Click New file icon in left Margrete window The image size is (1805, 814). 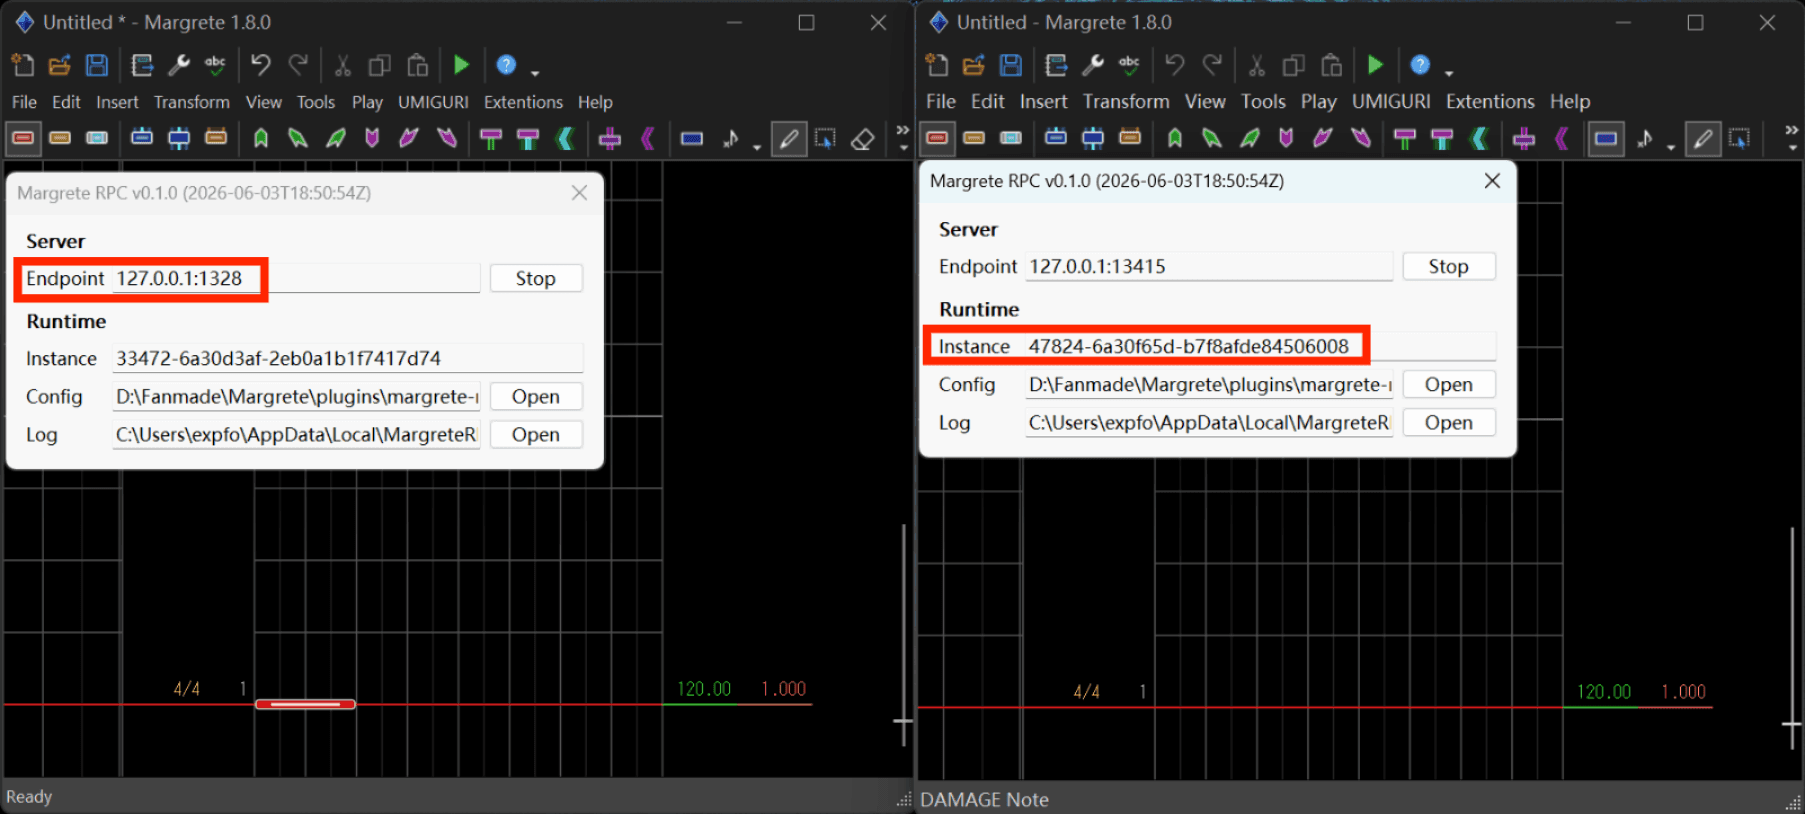(x=22, y=65)
